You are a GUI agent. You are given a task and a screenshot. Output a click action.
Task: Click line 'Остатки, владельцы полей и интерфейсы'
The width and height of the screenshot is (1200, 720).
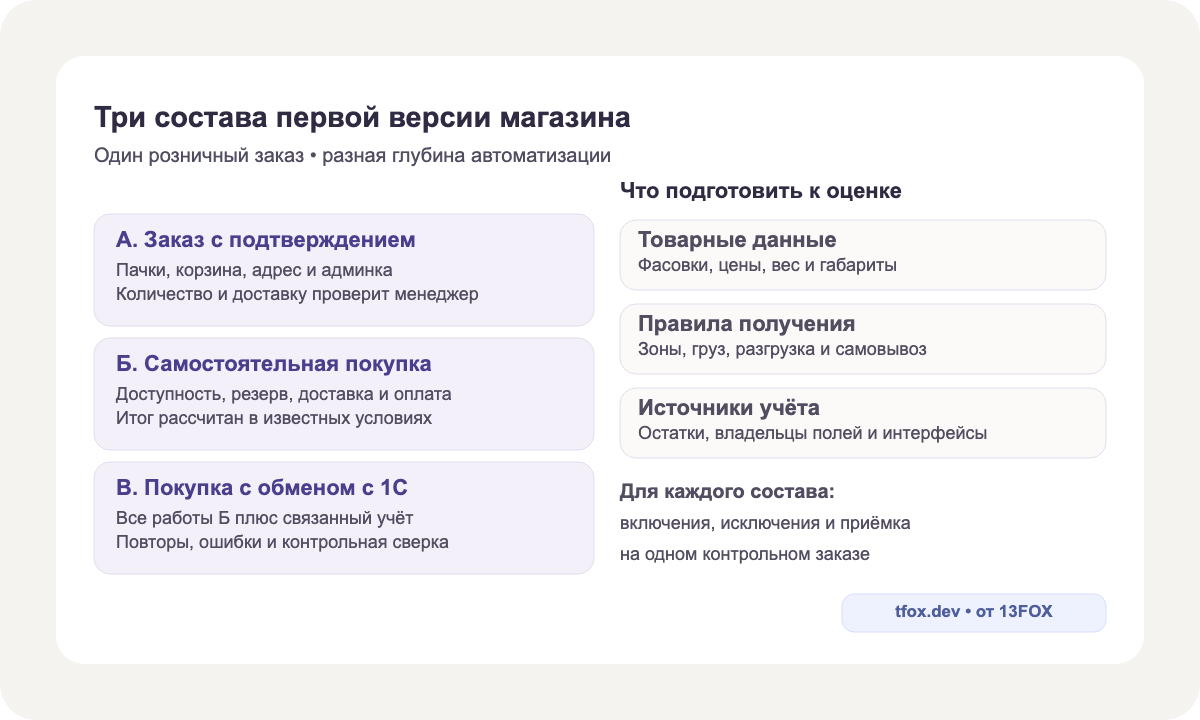click(x=813, y=434)
